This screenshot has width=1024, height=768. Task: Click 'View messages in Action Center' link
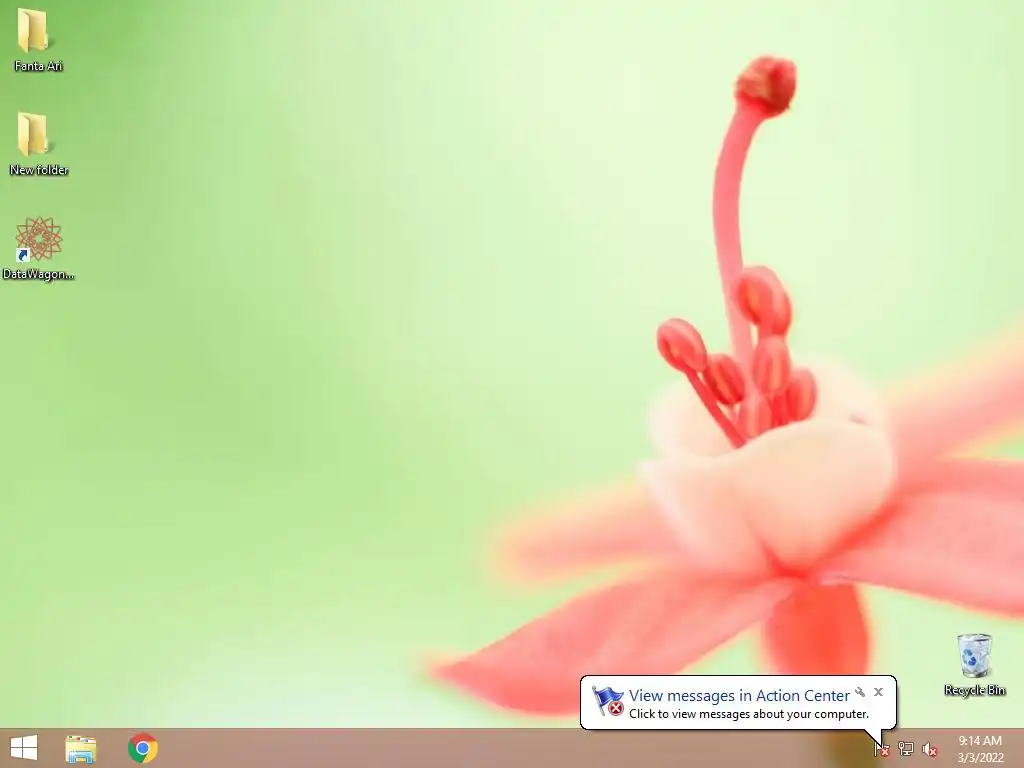coord(739,696)
